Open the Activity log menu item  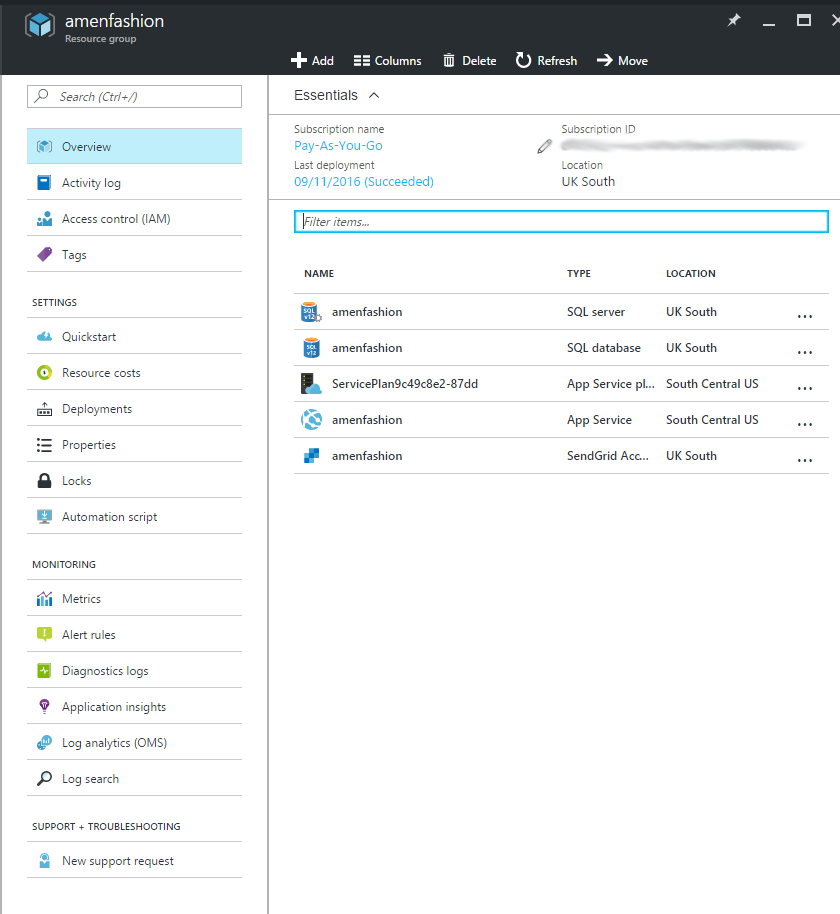pyautogui.click(x=134, y=182)
